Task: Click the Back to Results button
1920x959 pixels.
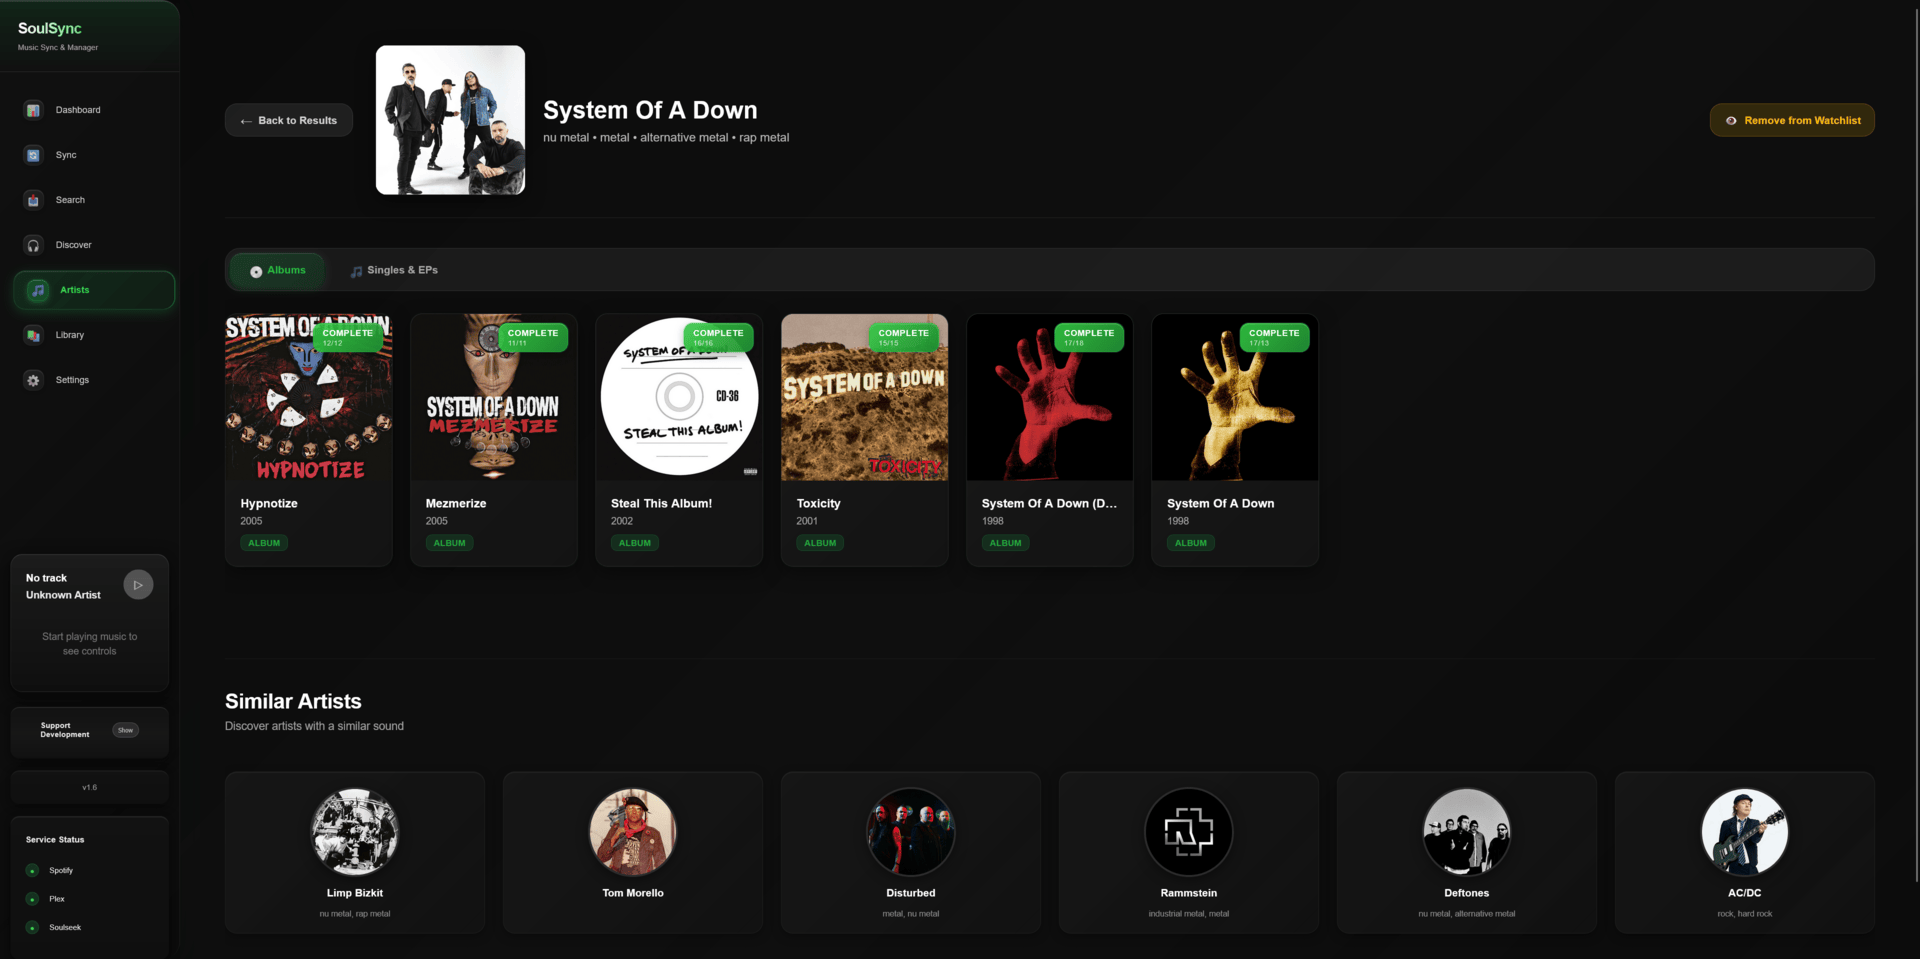Action: (288, 120)
